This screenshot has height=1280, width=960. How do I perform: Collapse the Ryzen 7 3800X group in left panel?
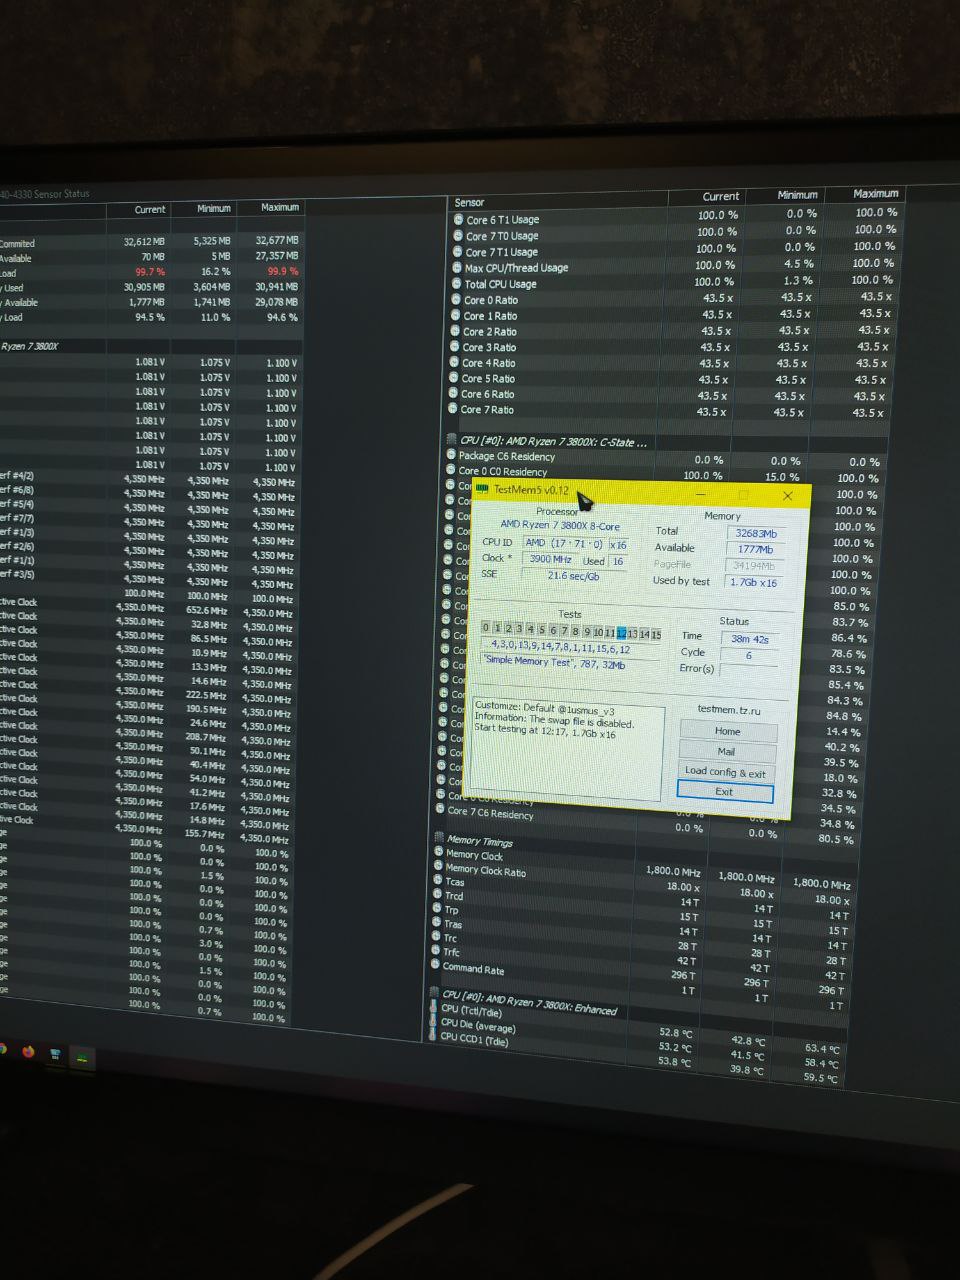point(30,346)
